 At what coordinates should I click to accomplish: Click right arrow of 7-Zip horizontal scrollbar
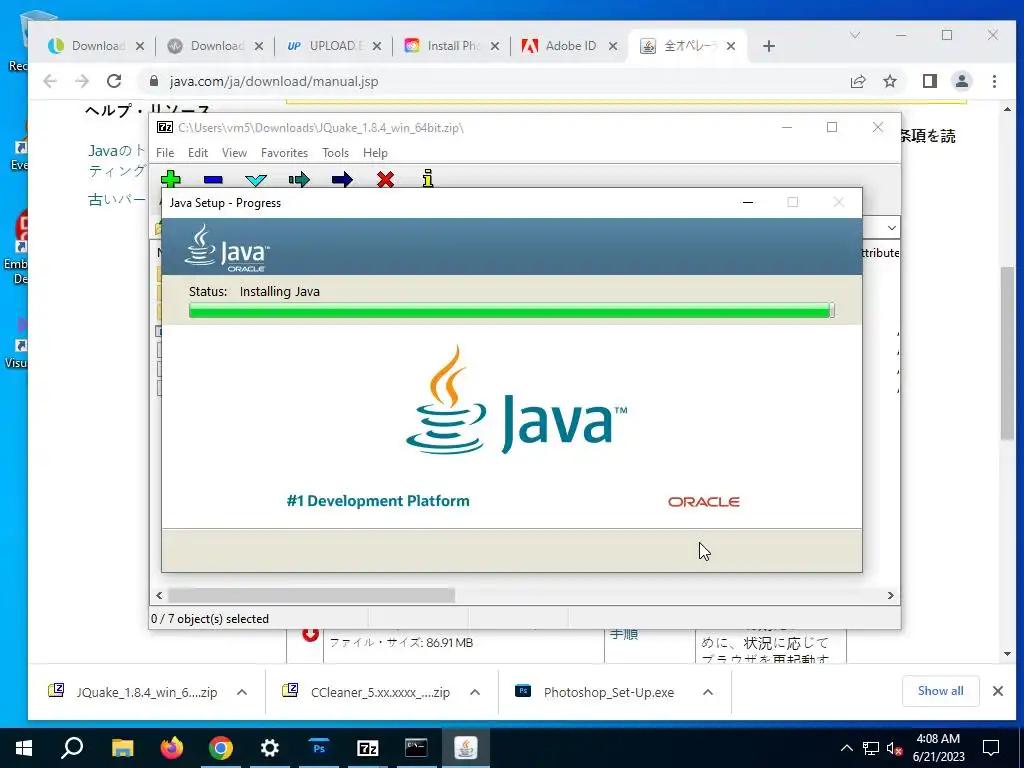891,596
